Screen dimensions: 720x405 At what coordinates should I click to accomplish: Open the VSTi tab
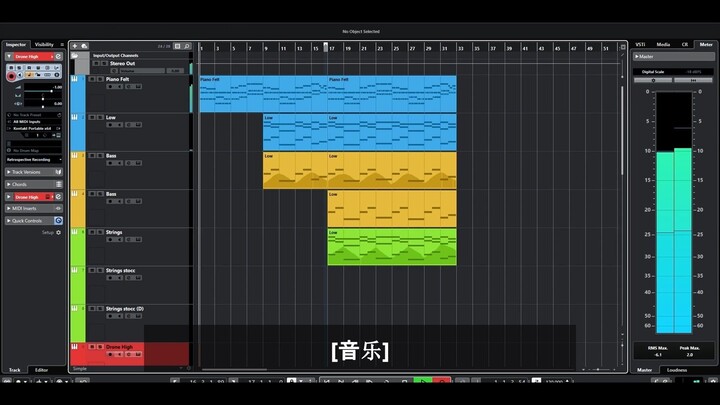pos(640,45)
